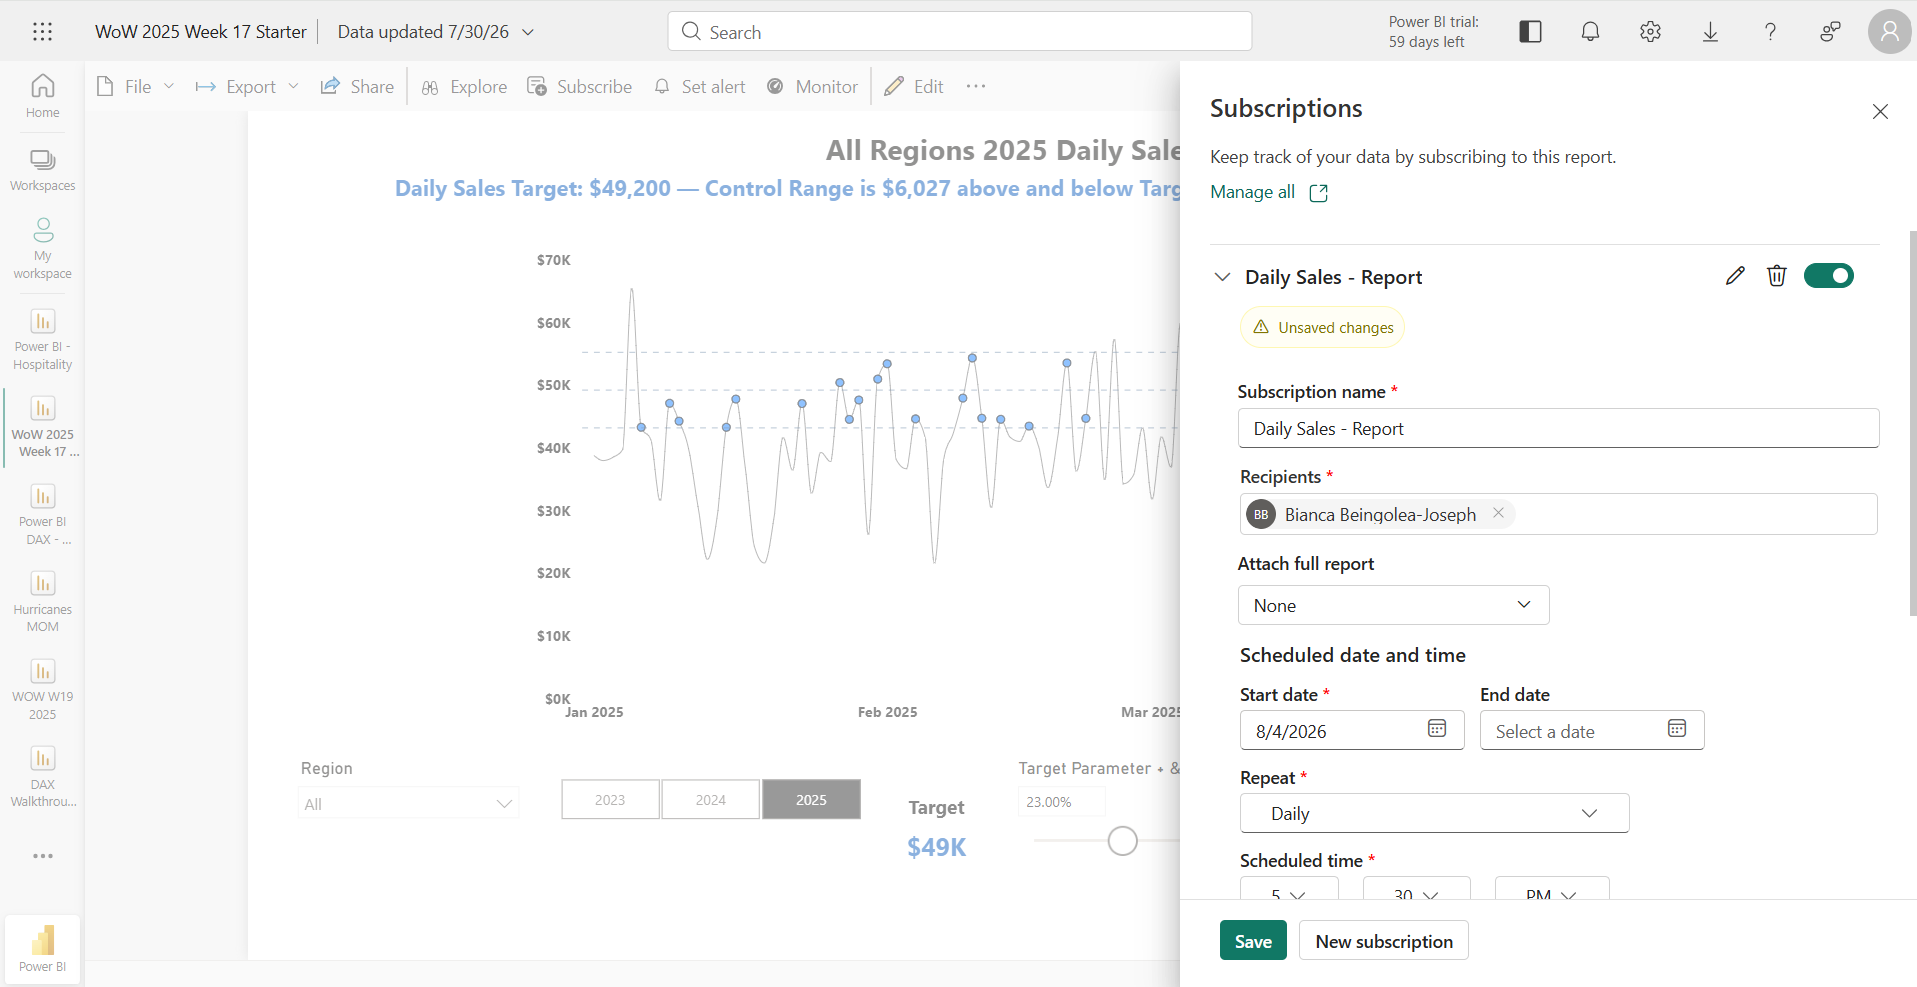Open the DAX Walkthrough report shortcut
Viewport: 1917px width, 987px height.
[42, 776]
